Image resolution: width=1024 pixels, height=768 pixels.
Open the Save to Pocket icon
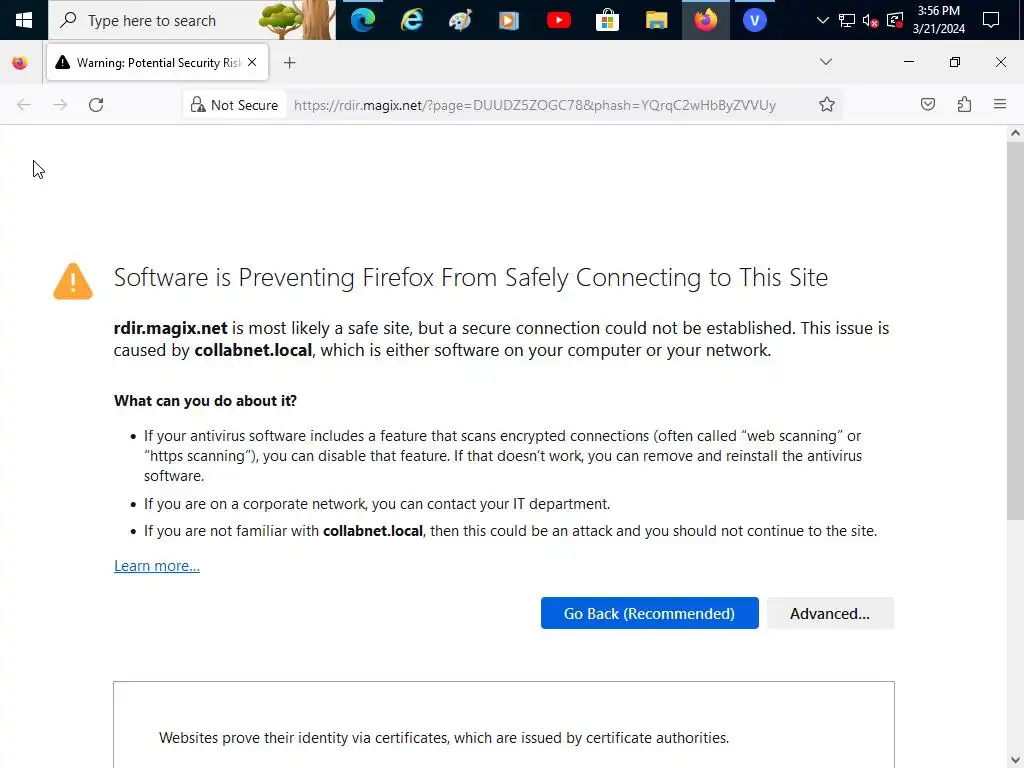click(x=927, y=104)
